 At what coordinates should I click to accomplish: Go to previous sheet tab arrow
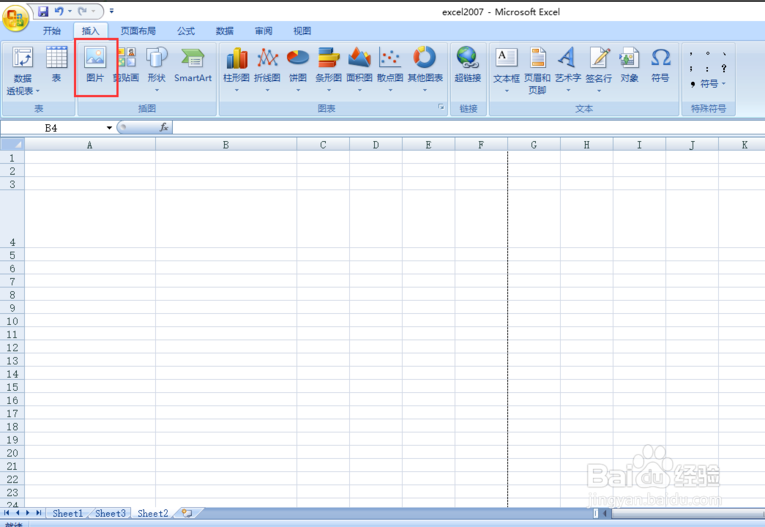point(17,513)
